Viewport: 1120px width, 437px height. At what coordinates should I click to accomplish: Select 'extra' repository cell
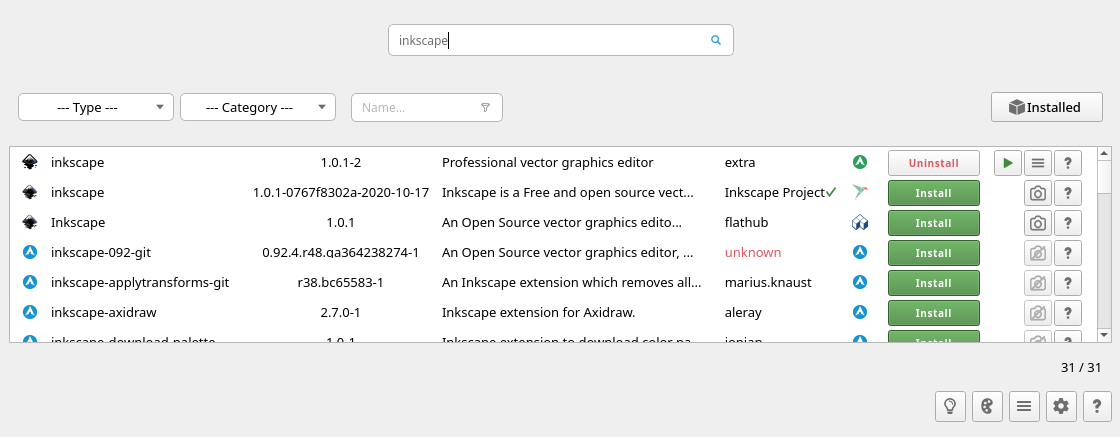click(x=740, y=163)
